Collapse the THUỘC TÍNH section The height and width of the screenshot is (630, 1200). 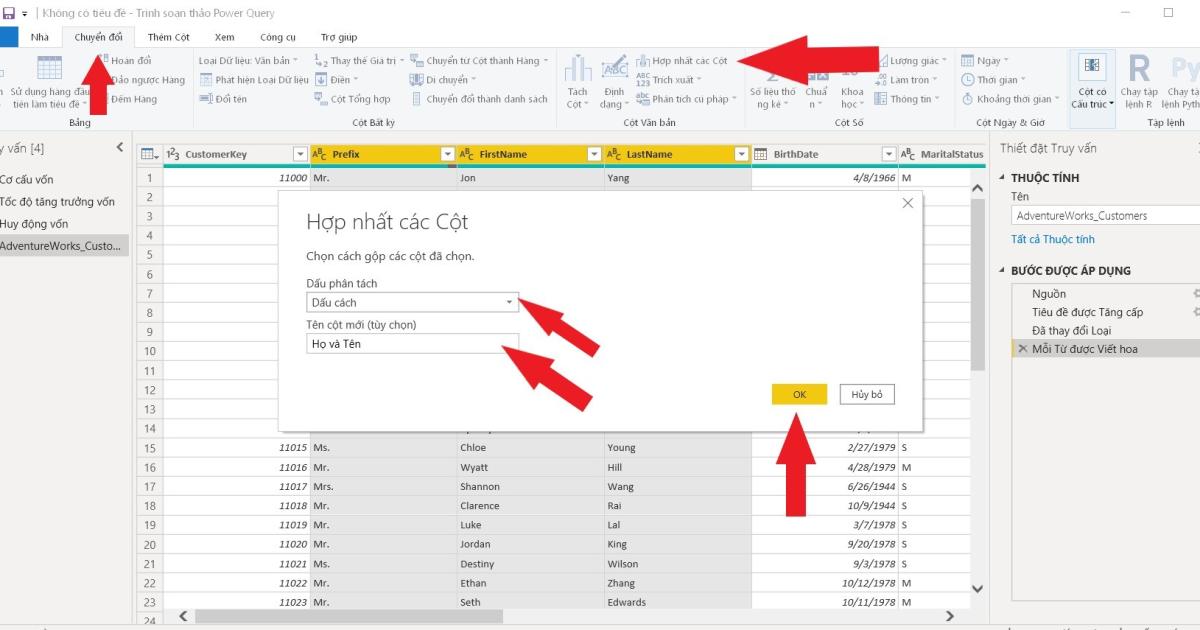[1003, 178]
